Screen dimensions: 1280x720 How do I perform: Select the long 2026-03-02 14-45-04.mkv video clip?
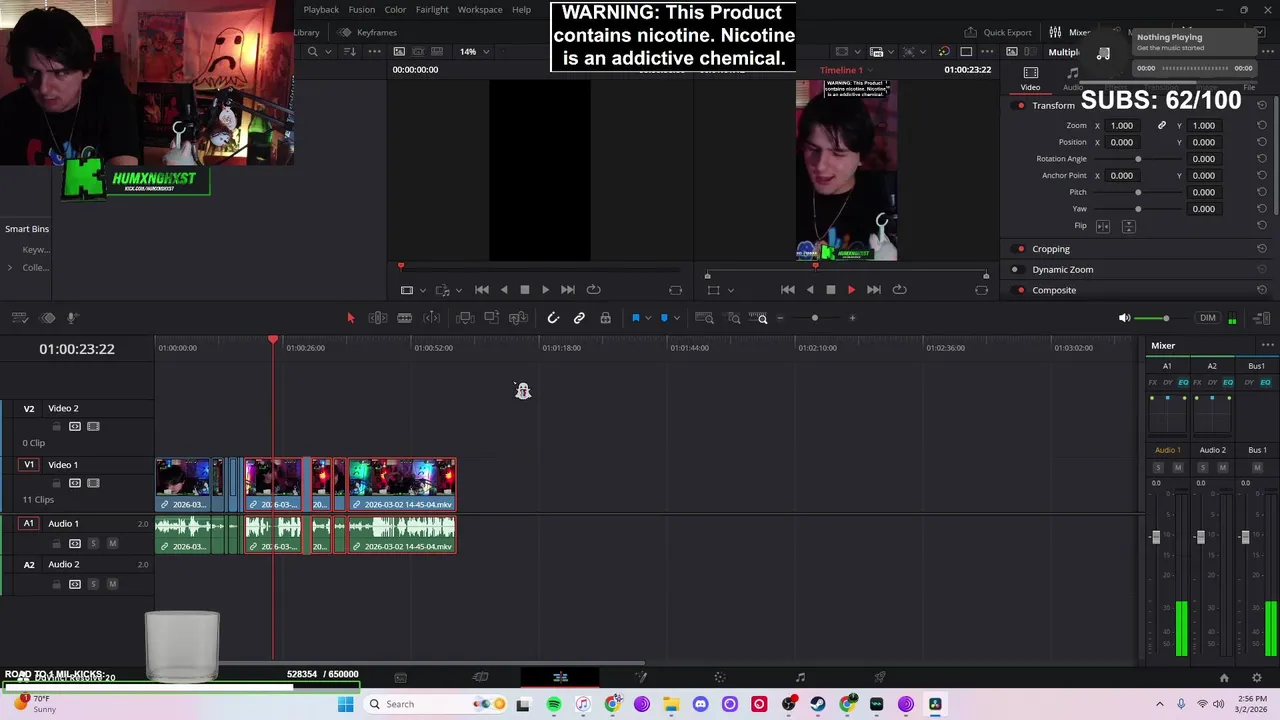[x=402, y=484]
